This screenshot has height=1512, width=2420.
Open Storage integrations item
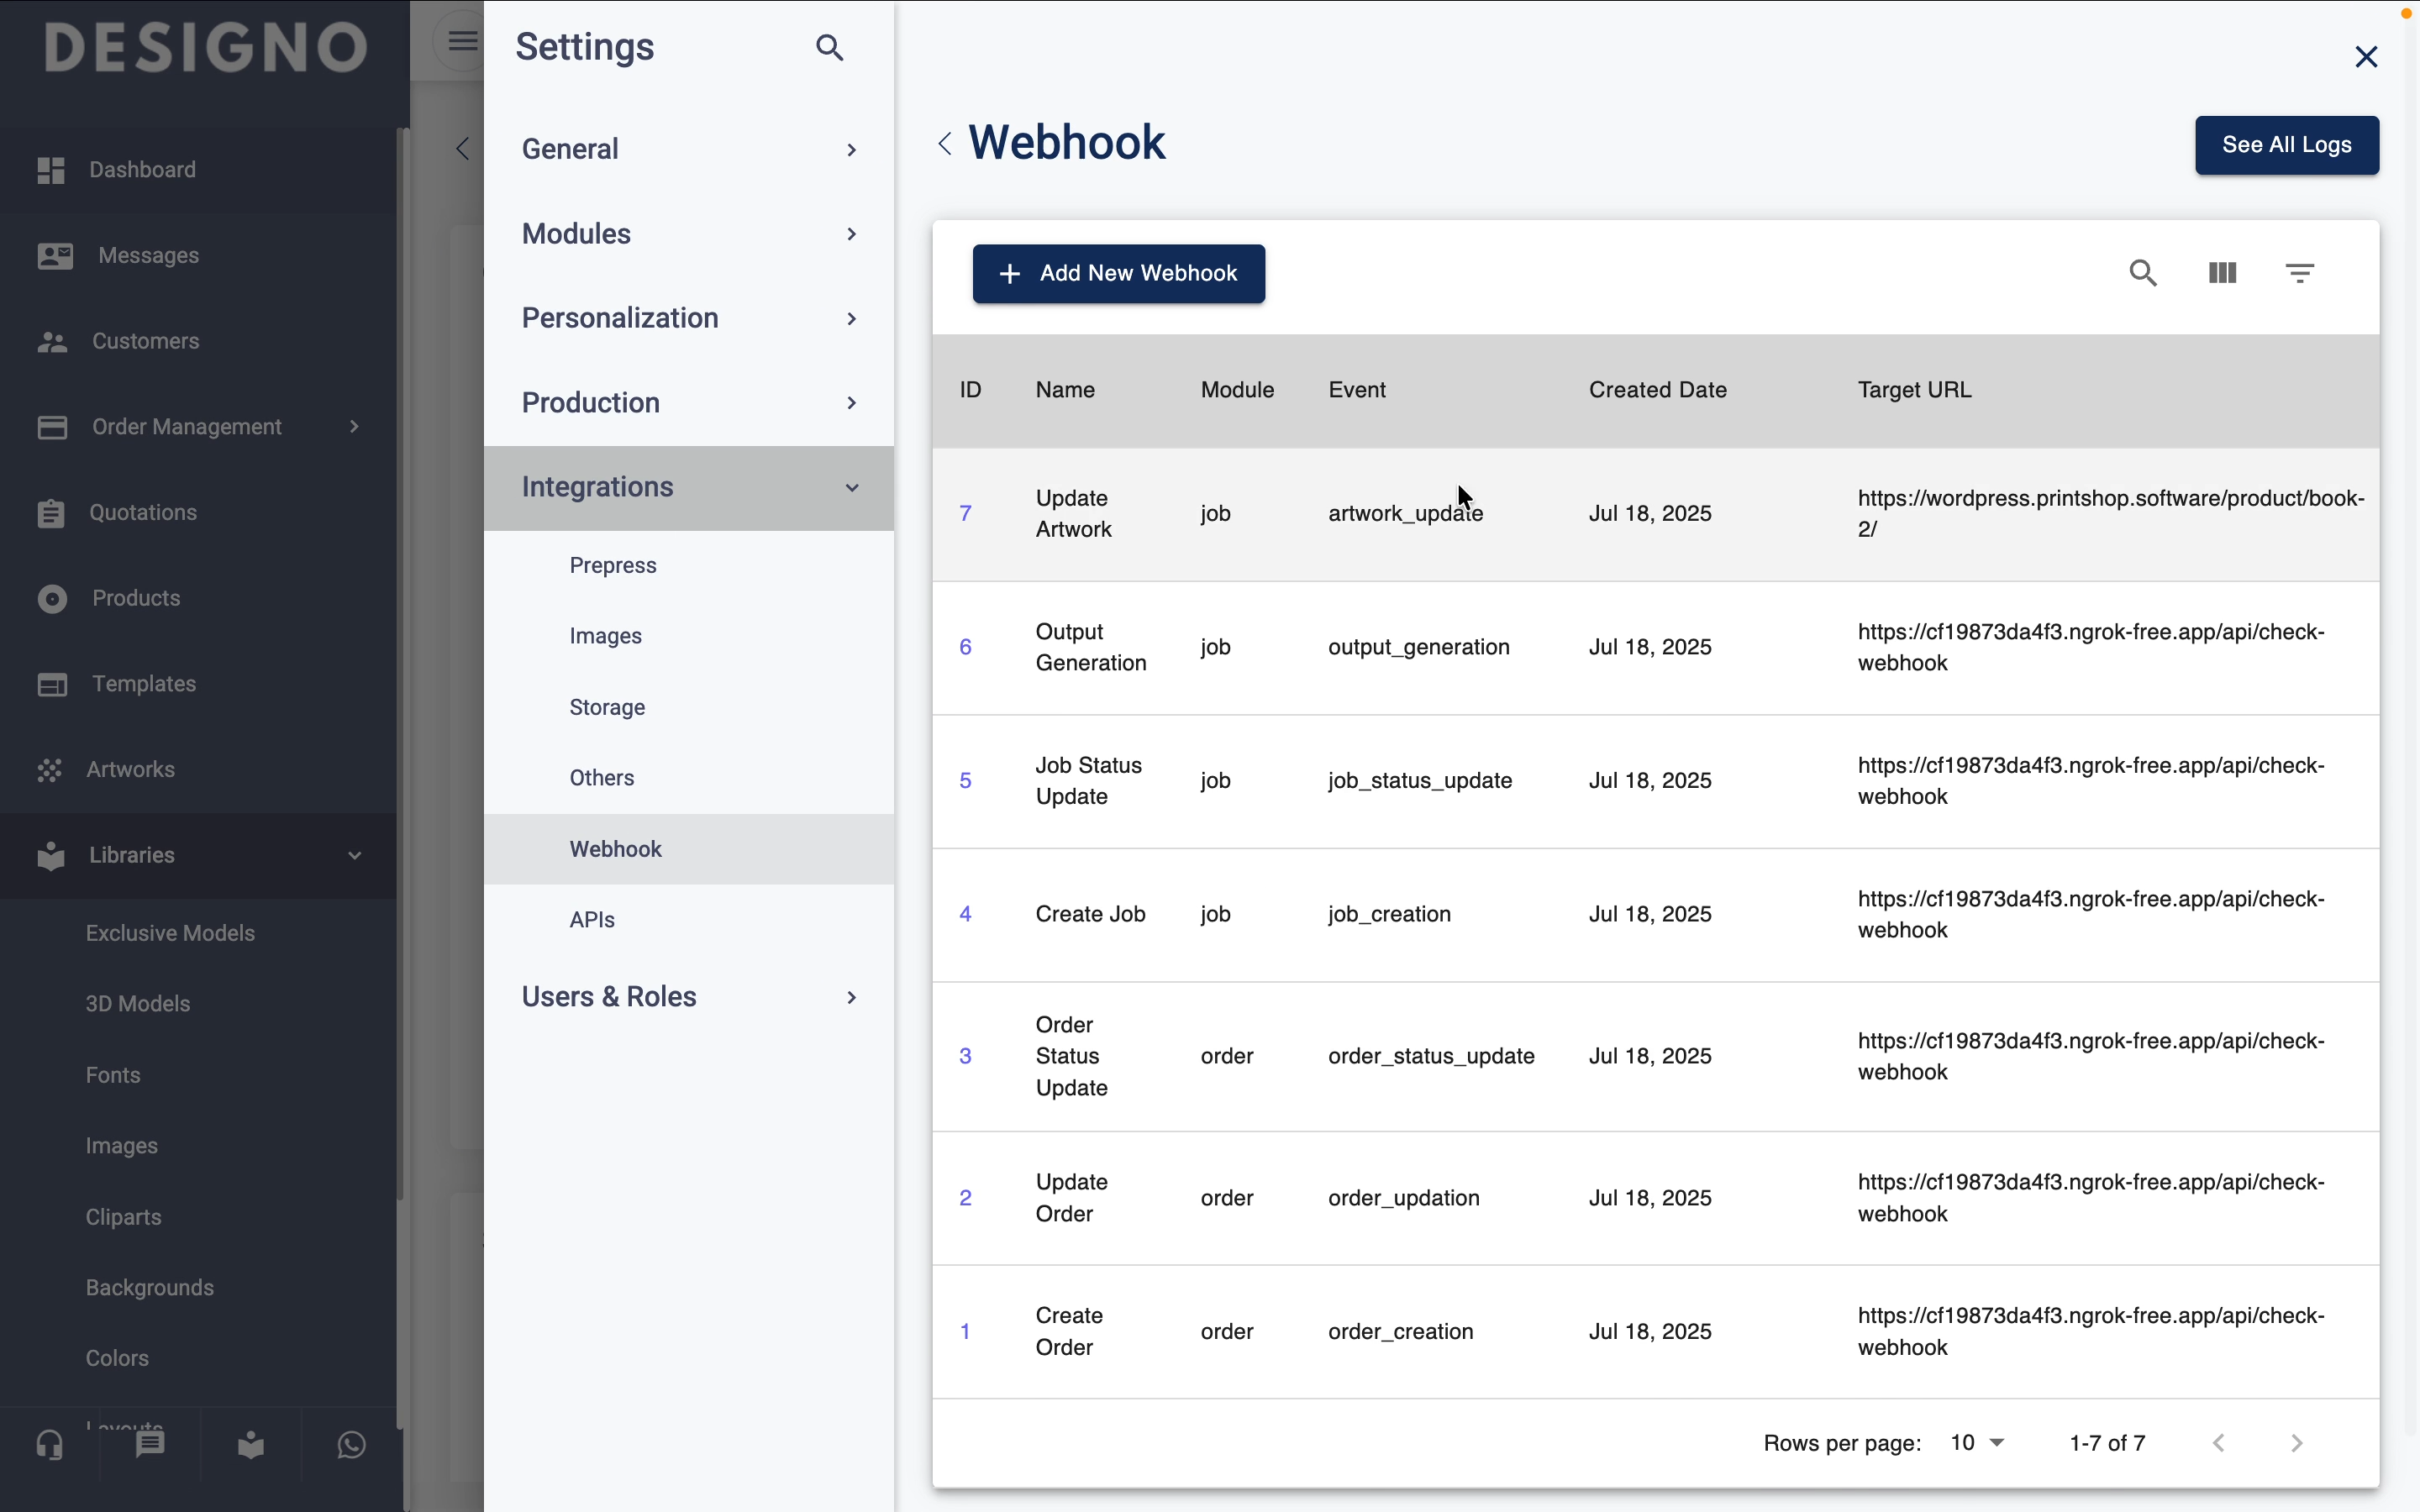(x=607, y=707)
